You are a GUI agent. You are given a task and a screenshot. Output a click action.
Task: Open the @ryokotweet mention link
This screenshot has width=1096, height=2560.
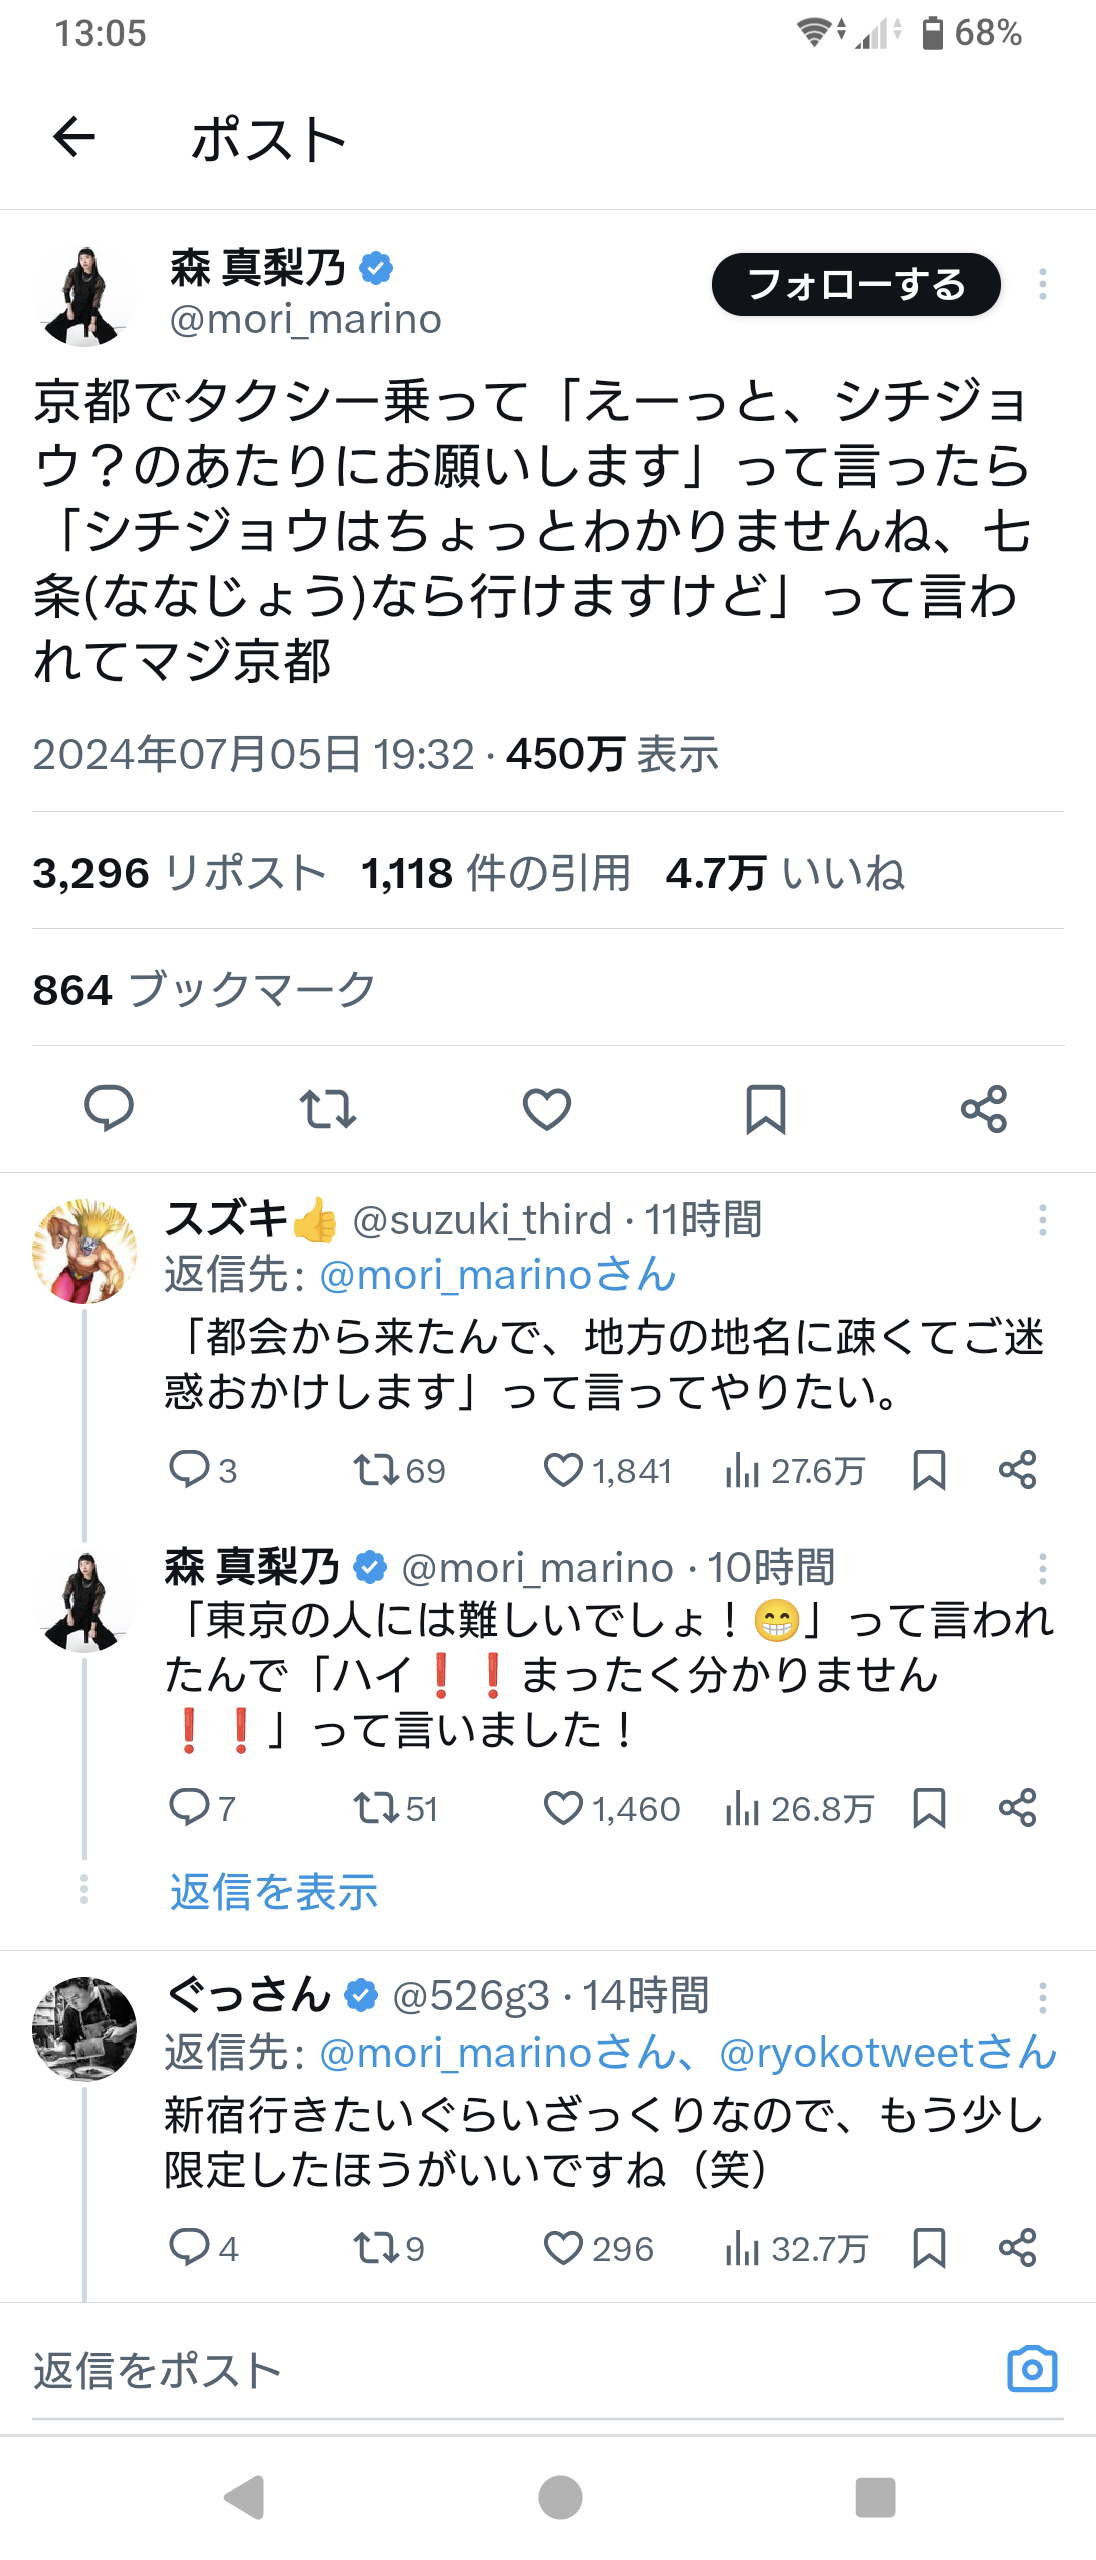click(x=887, y=2053)
